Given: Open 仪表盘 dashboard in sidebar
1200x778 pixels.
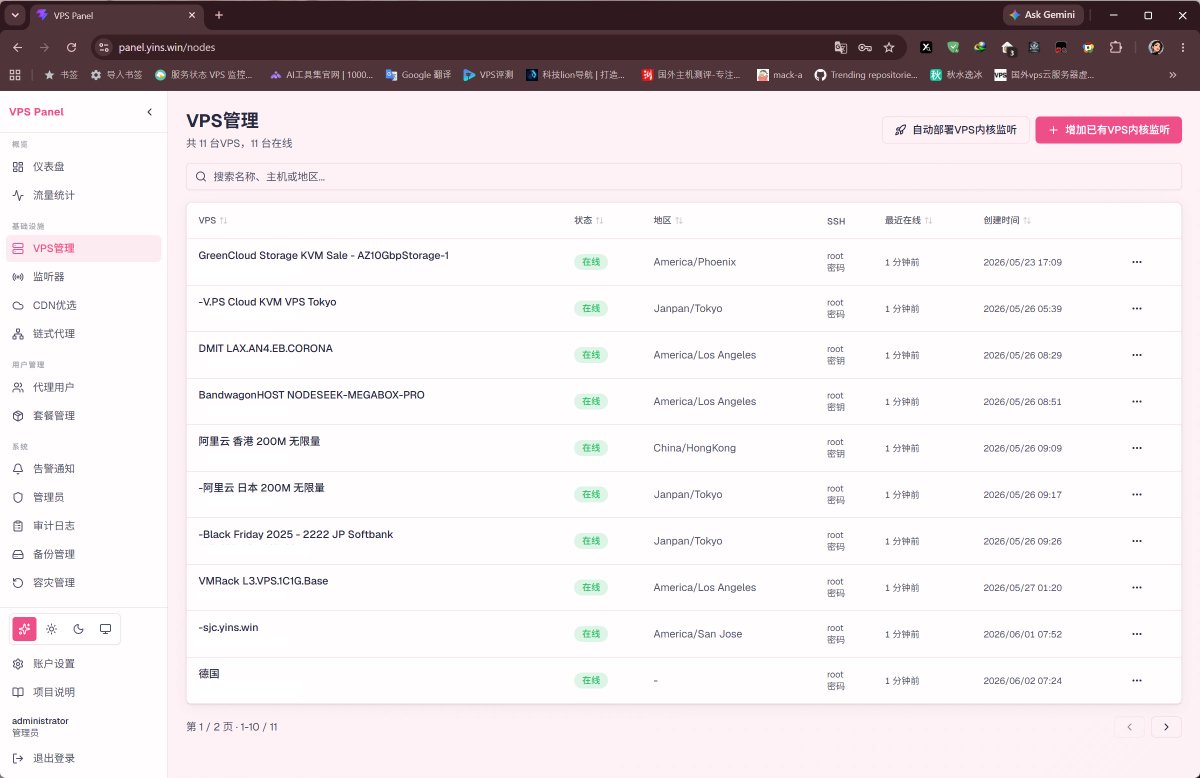Looking at the screenshot, I should click(x=83, y=167).
